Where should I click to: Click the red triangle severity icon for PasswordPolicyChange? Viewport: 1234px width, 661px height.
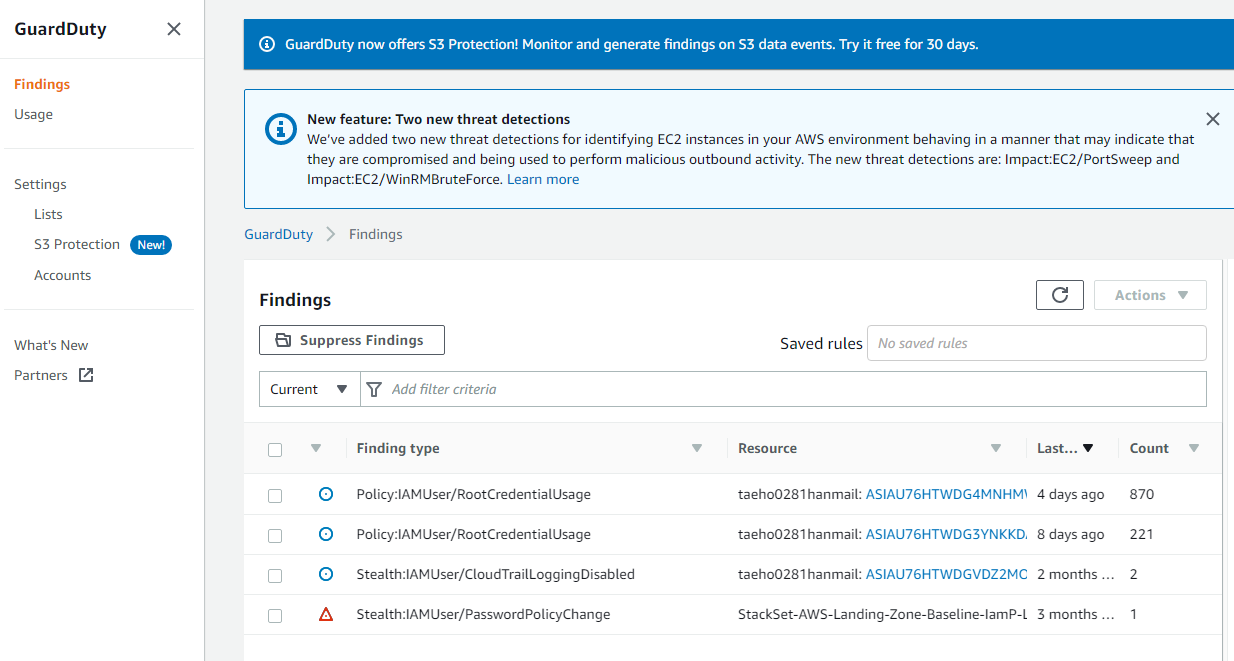pos(325,614)
